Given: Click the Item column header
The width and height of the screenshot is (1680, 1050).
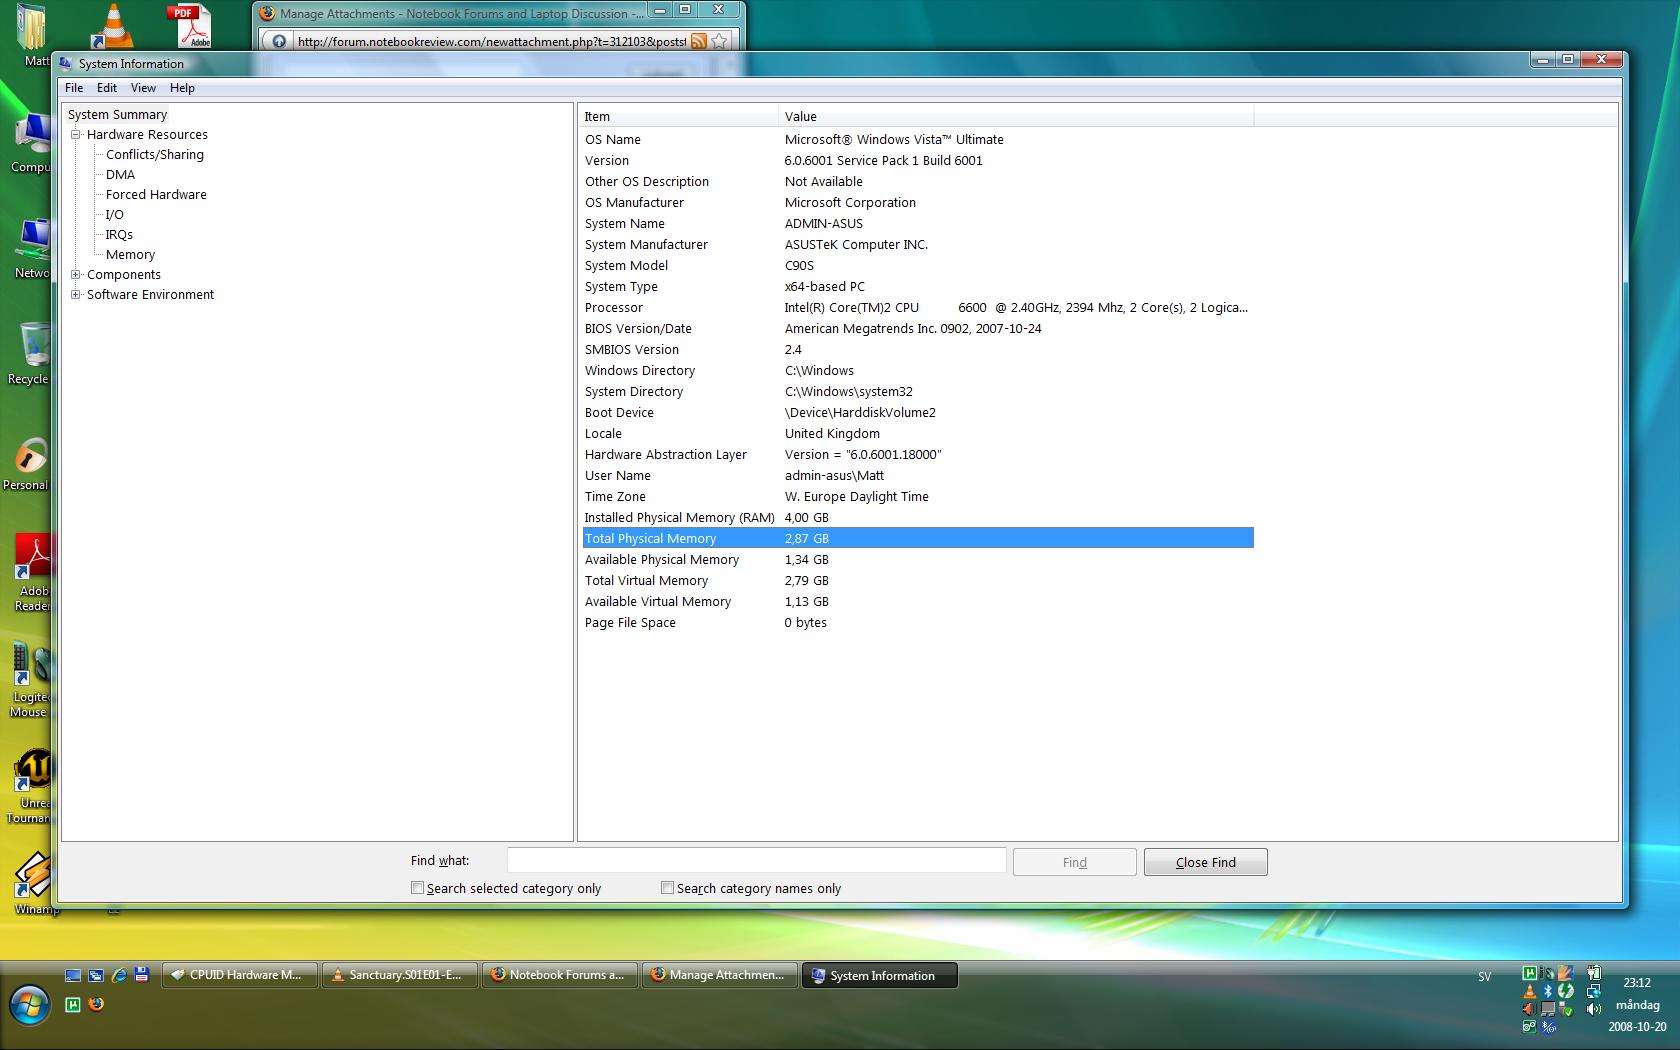Looking at the screenshot, I should (x=678, y=116).
